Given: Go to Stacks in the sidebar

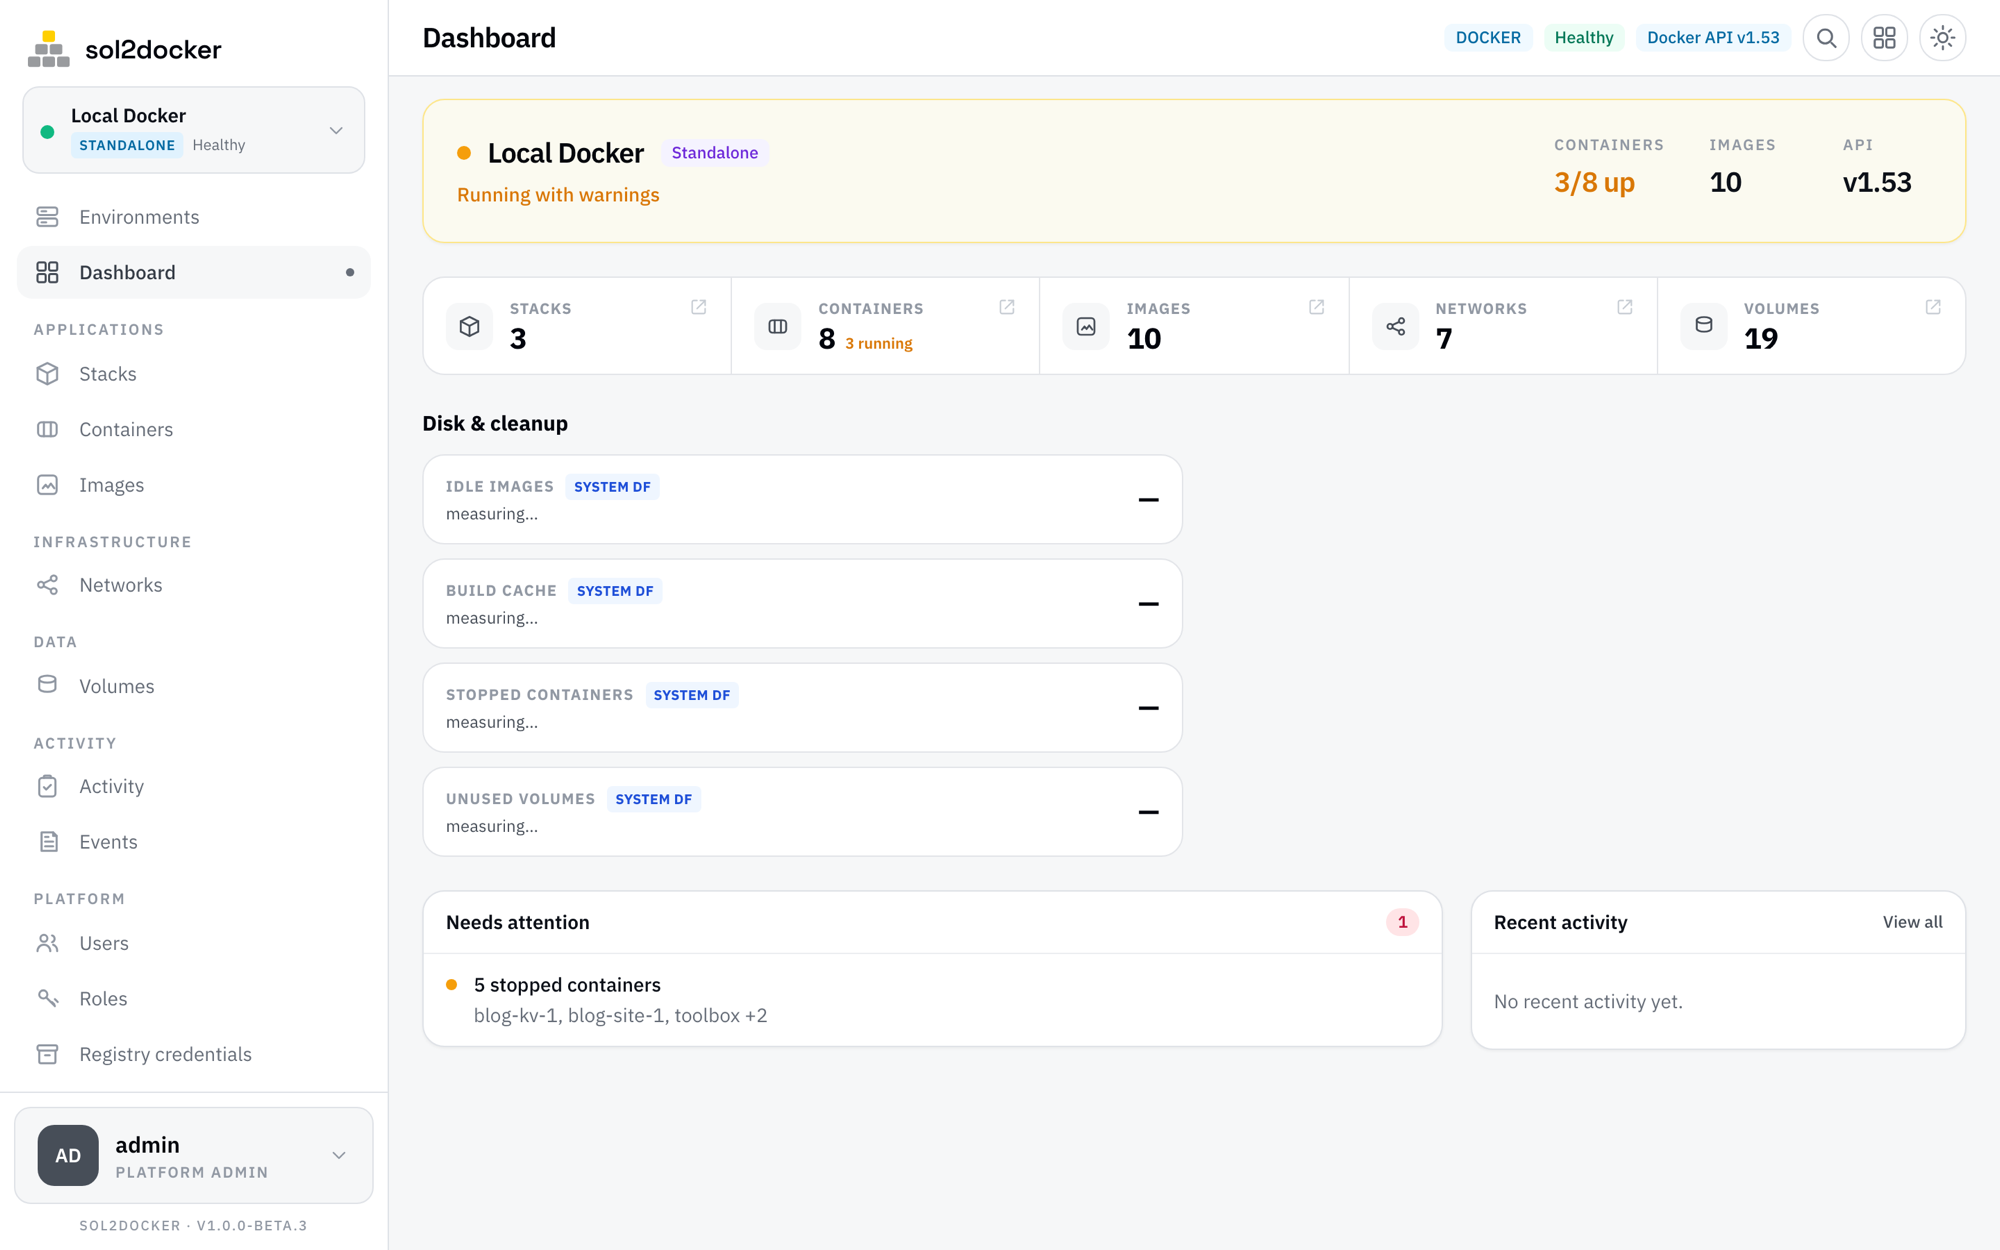Looking at the screenshot, I should [x=194, y=374].
